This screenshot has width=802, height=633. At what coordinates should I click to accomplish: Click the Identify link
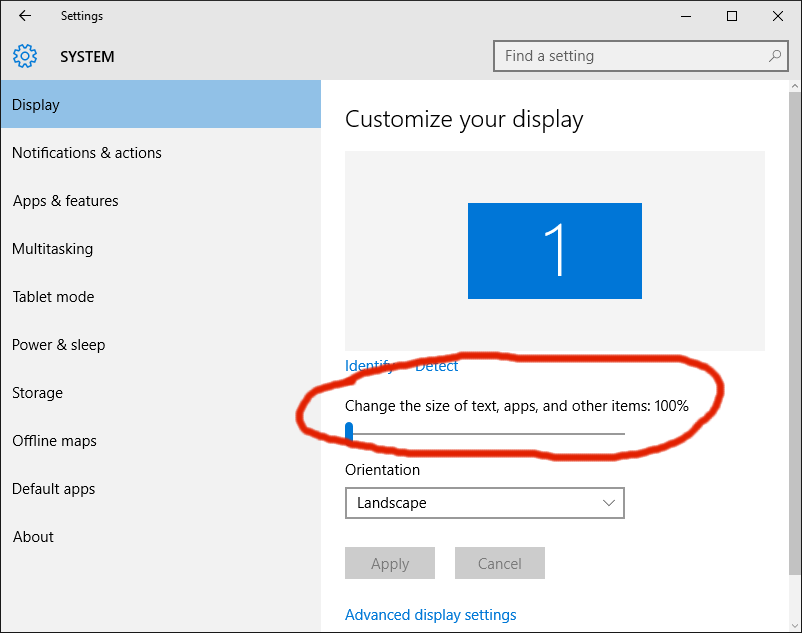(x=369, y=366)
